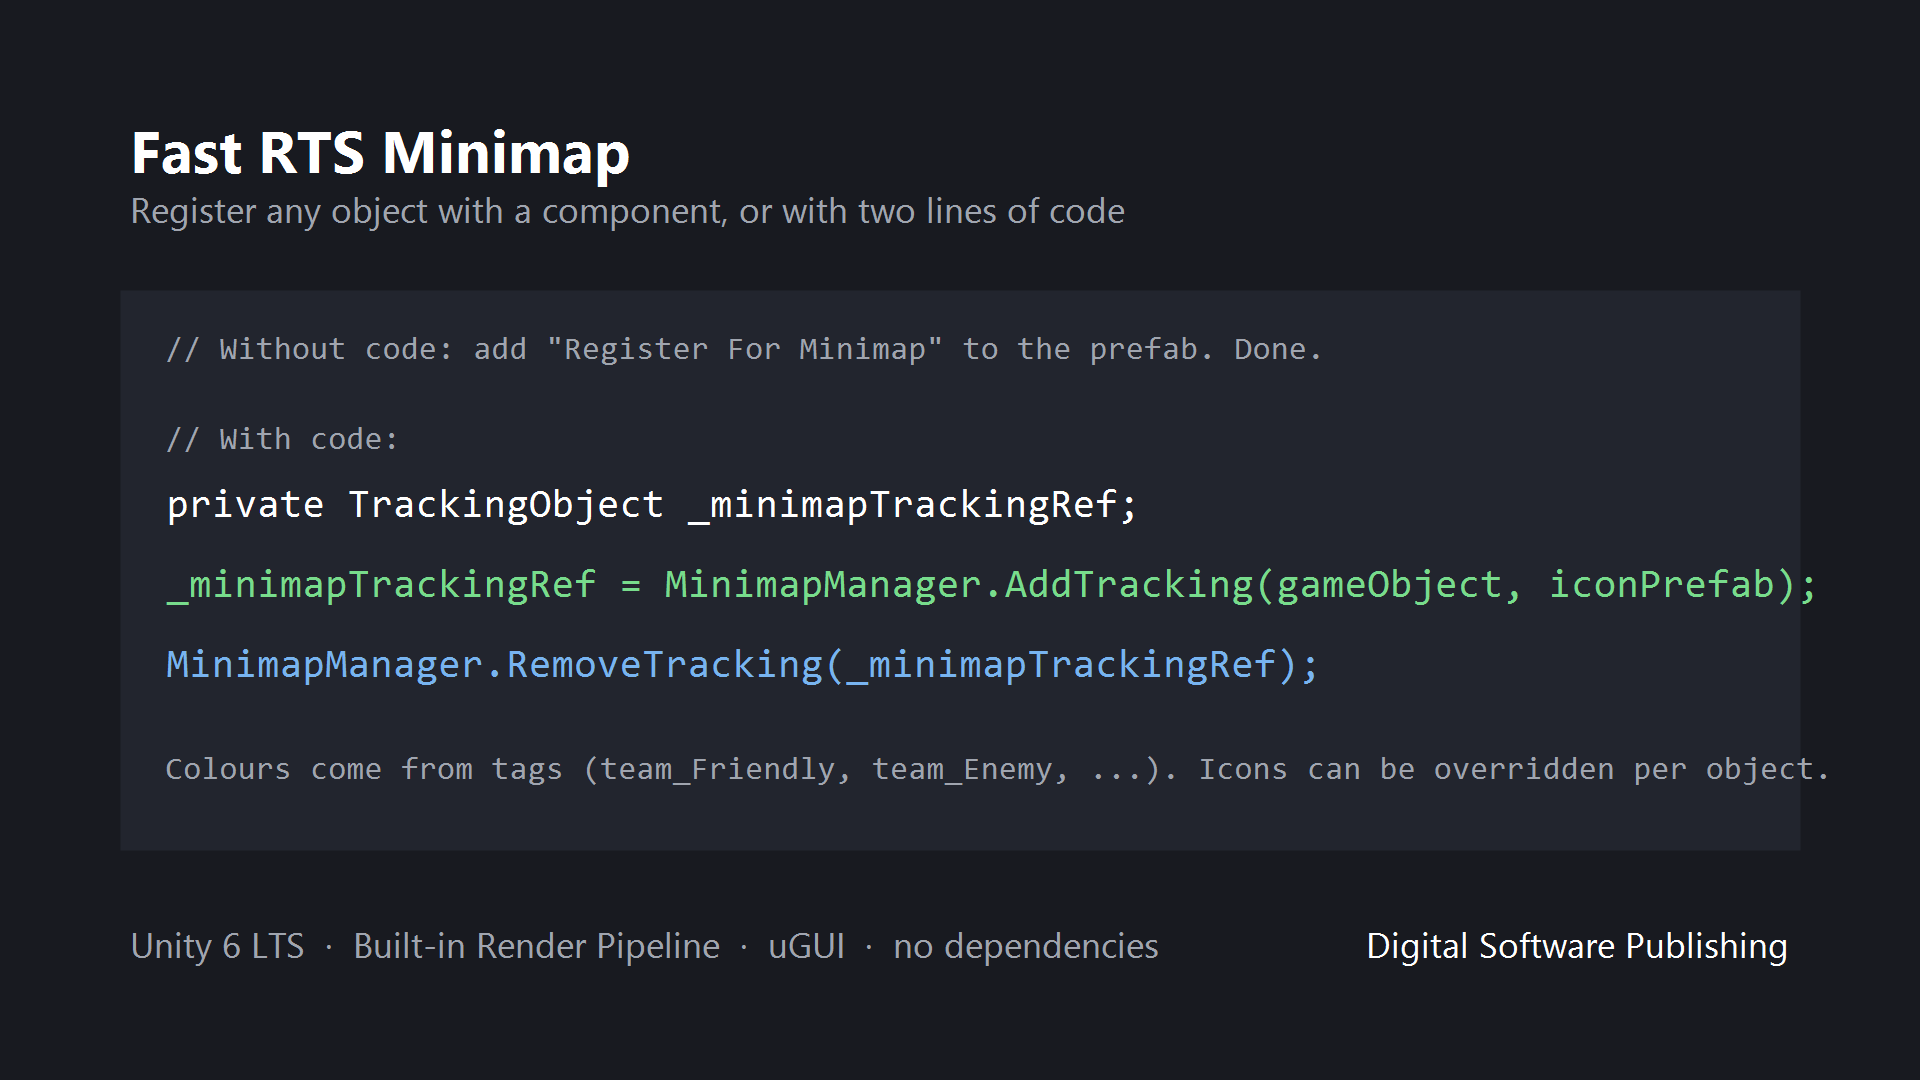
Task: Click the subtitle about registering objects
Action: pyautogui.click(x=627, y=212)
